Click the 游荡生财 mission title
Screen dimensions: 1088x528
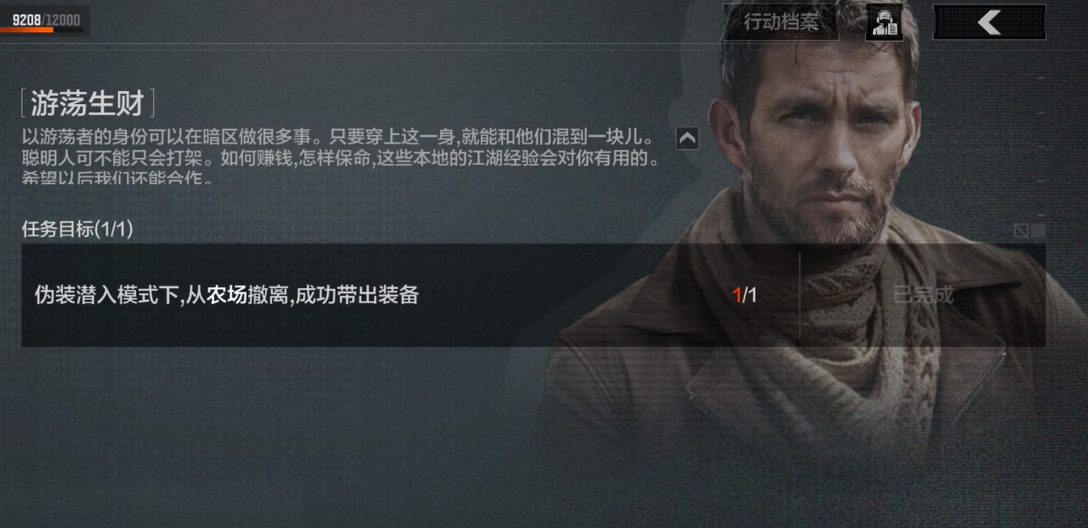click(x=87, y=103)
